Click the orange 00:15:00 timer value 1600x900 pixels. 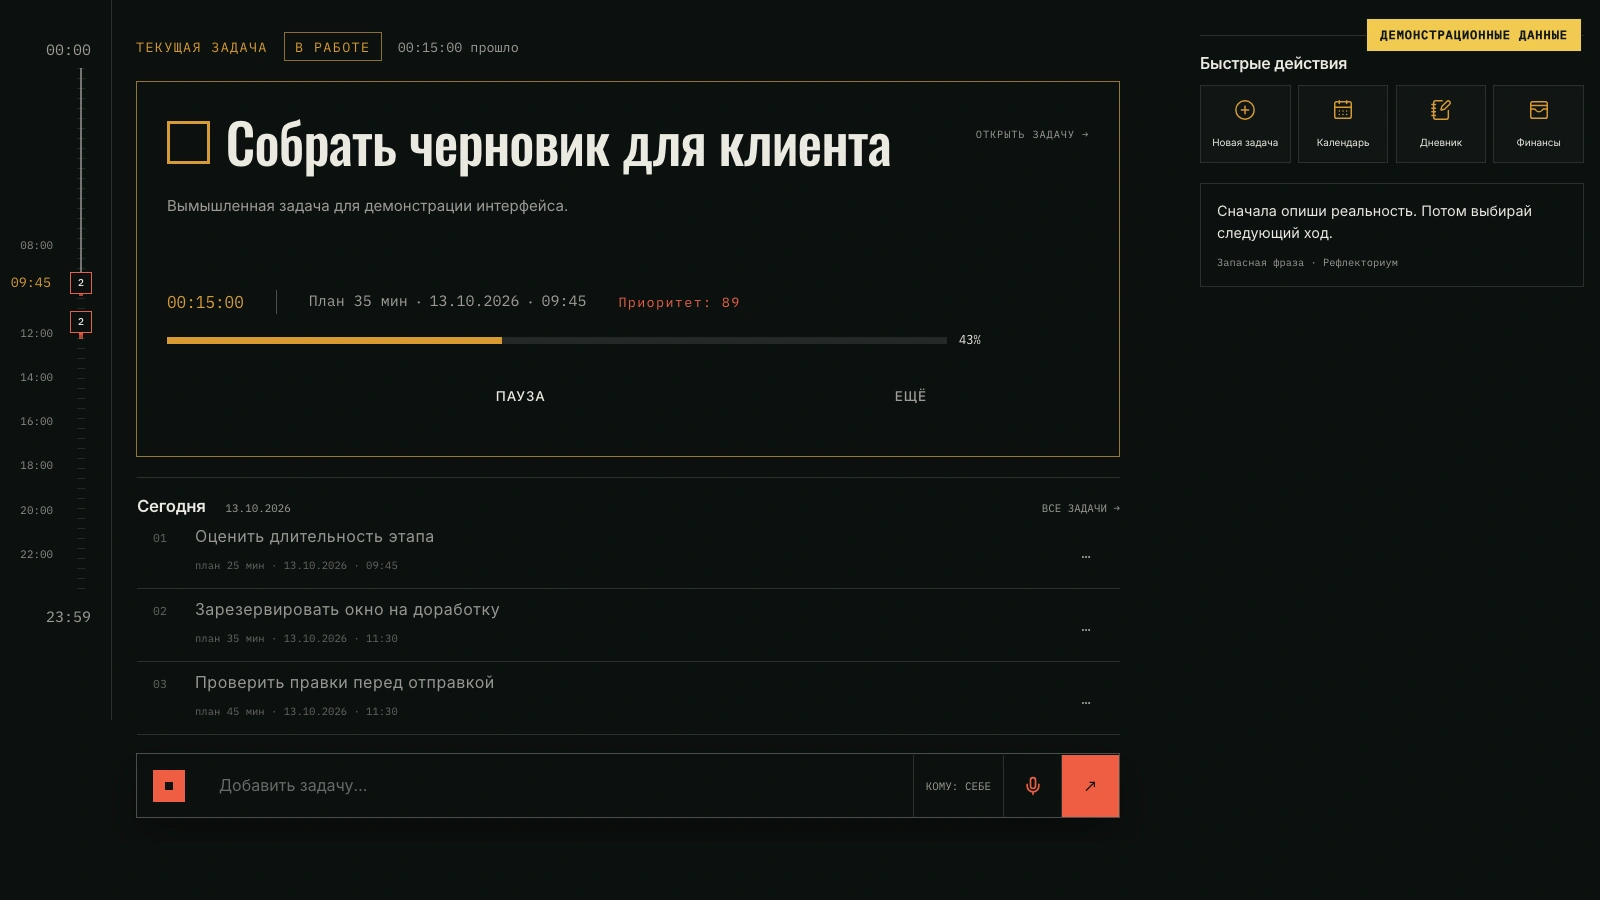pos(205,302)
